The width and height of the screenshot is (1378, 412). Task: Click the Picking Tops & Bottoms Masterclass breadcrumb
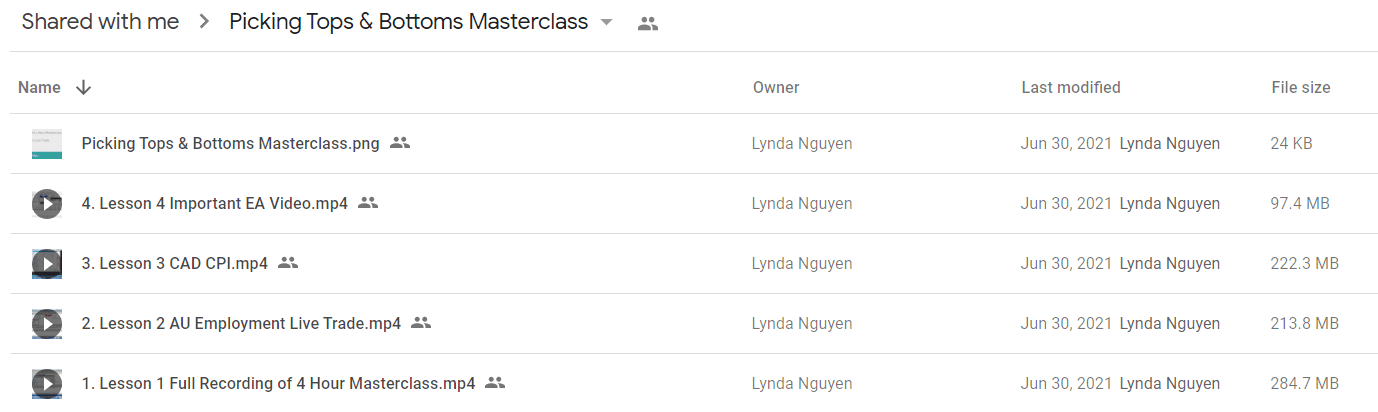coord(409,22)
